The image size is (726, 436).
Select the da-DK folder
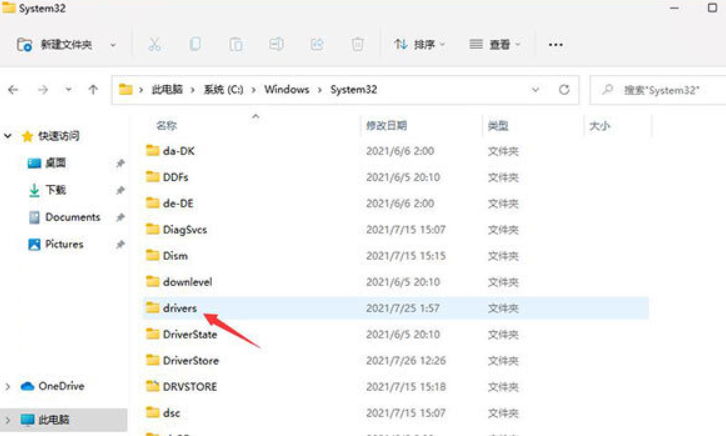tap(179, 151)
